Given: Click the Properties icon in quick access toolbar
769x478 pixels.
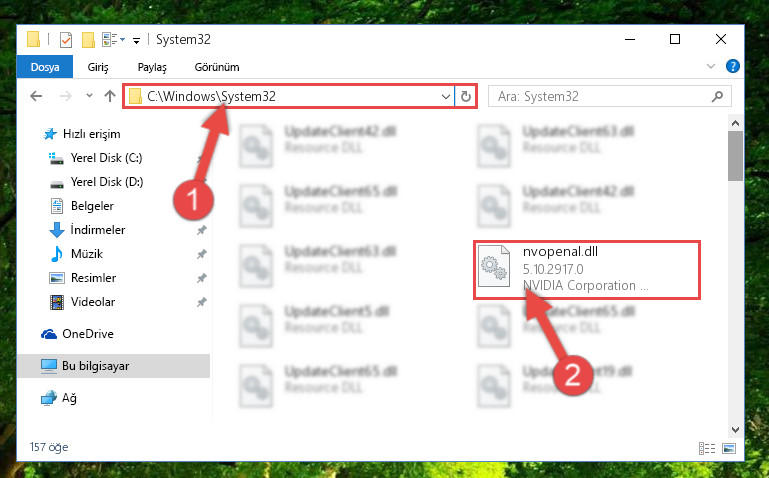Looking at the screenshot, I should [x=65, y=40].
